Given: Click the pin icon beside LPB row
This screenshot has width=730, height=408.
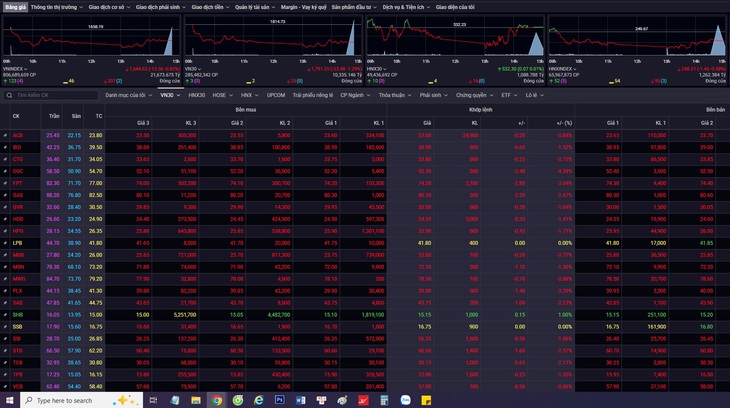Looking at the screenshot, I should tap(5, 243).
